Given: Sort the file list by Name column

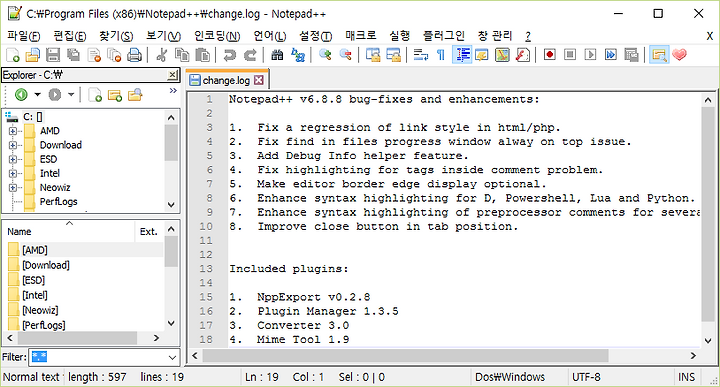Looking at the screenshot, I should pos(69,232).
